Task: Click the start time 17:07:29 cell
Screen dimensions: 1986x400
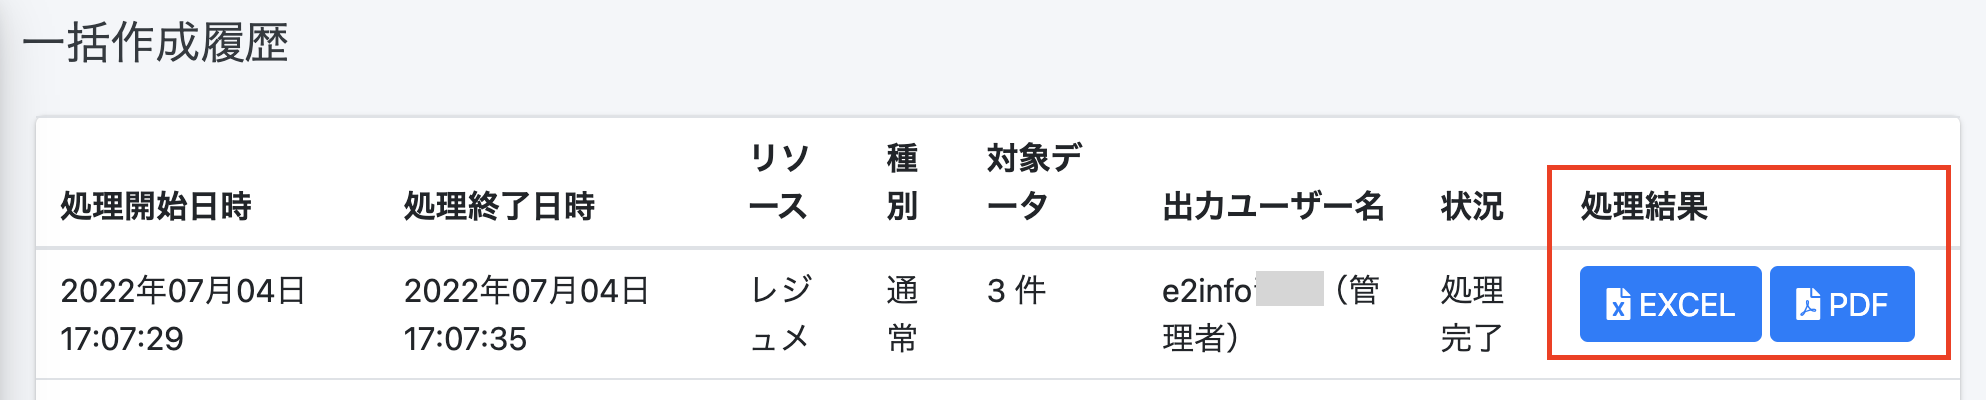Action: point(122,339)
